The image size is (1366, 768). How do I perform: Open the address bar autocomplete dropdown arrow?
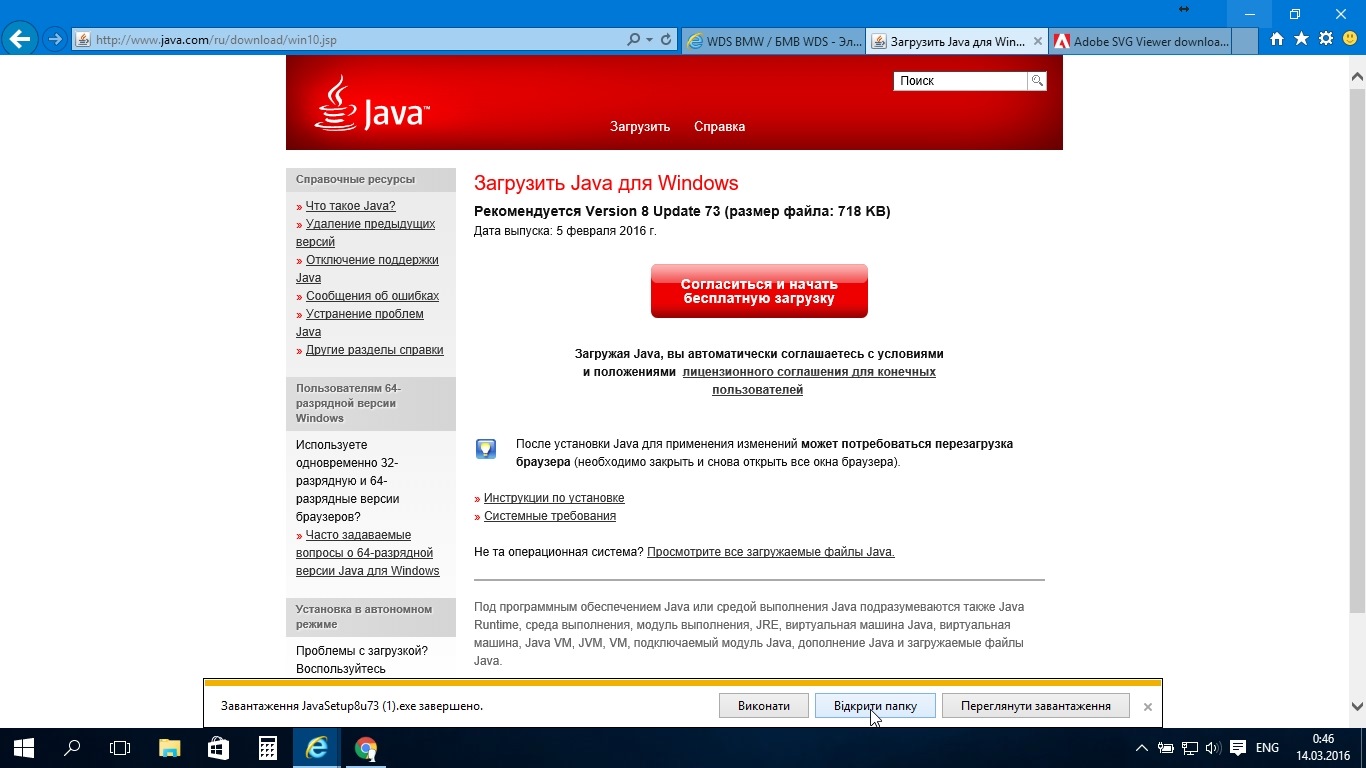coord(650,40)
